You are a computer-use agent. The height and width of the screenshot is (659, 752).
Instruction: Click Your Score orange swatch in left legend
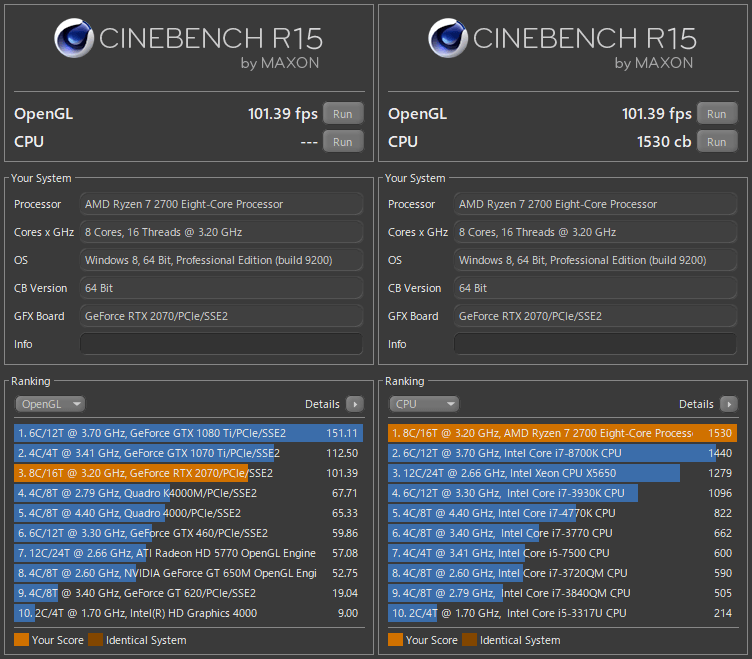22,640
